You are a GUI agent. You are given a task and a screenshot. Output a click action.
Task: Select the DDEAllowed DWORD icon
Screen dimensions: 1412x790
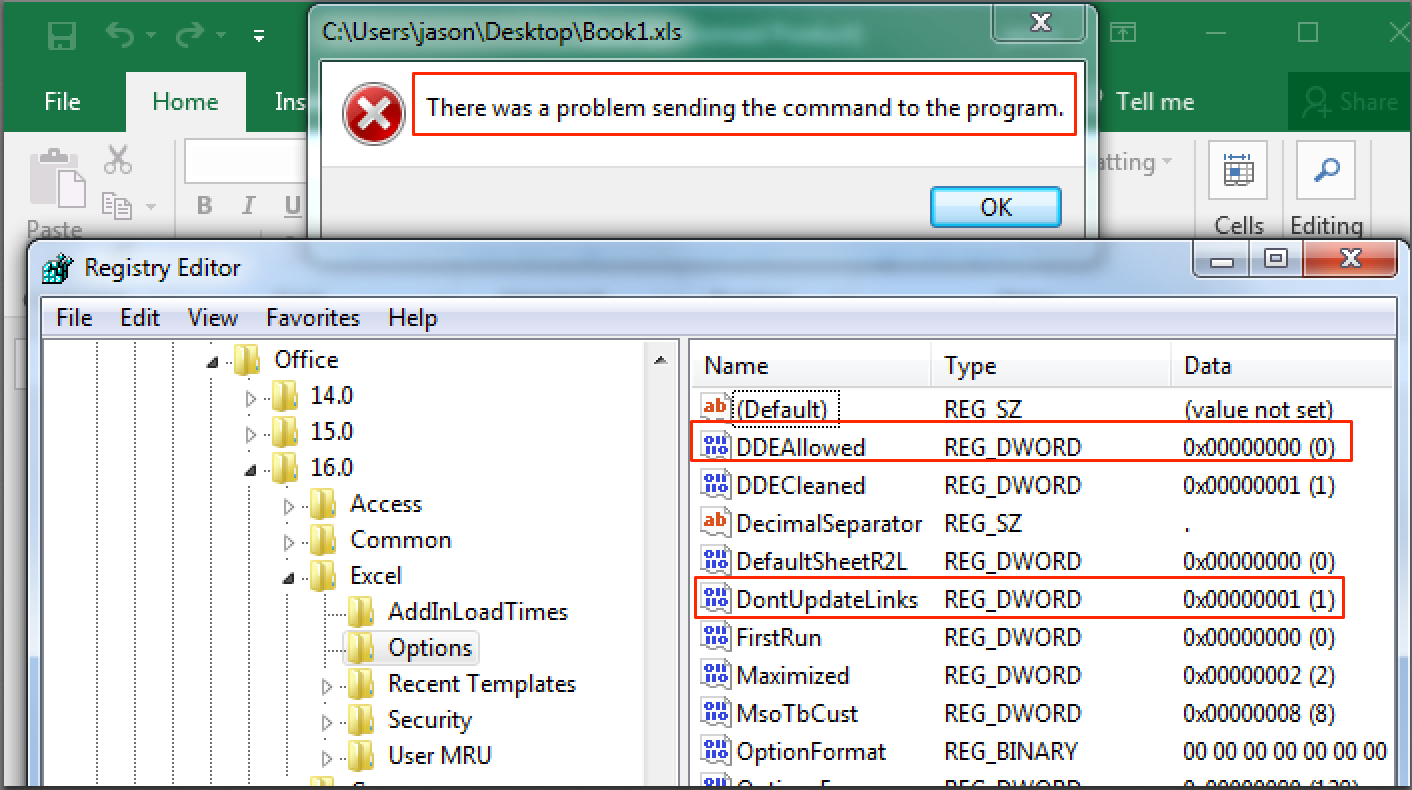[x=715, y=446]
